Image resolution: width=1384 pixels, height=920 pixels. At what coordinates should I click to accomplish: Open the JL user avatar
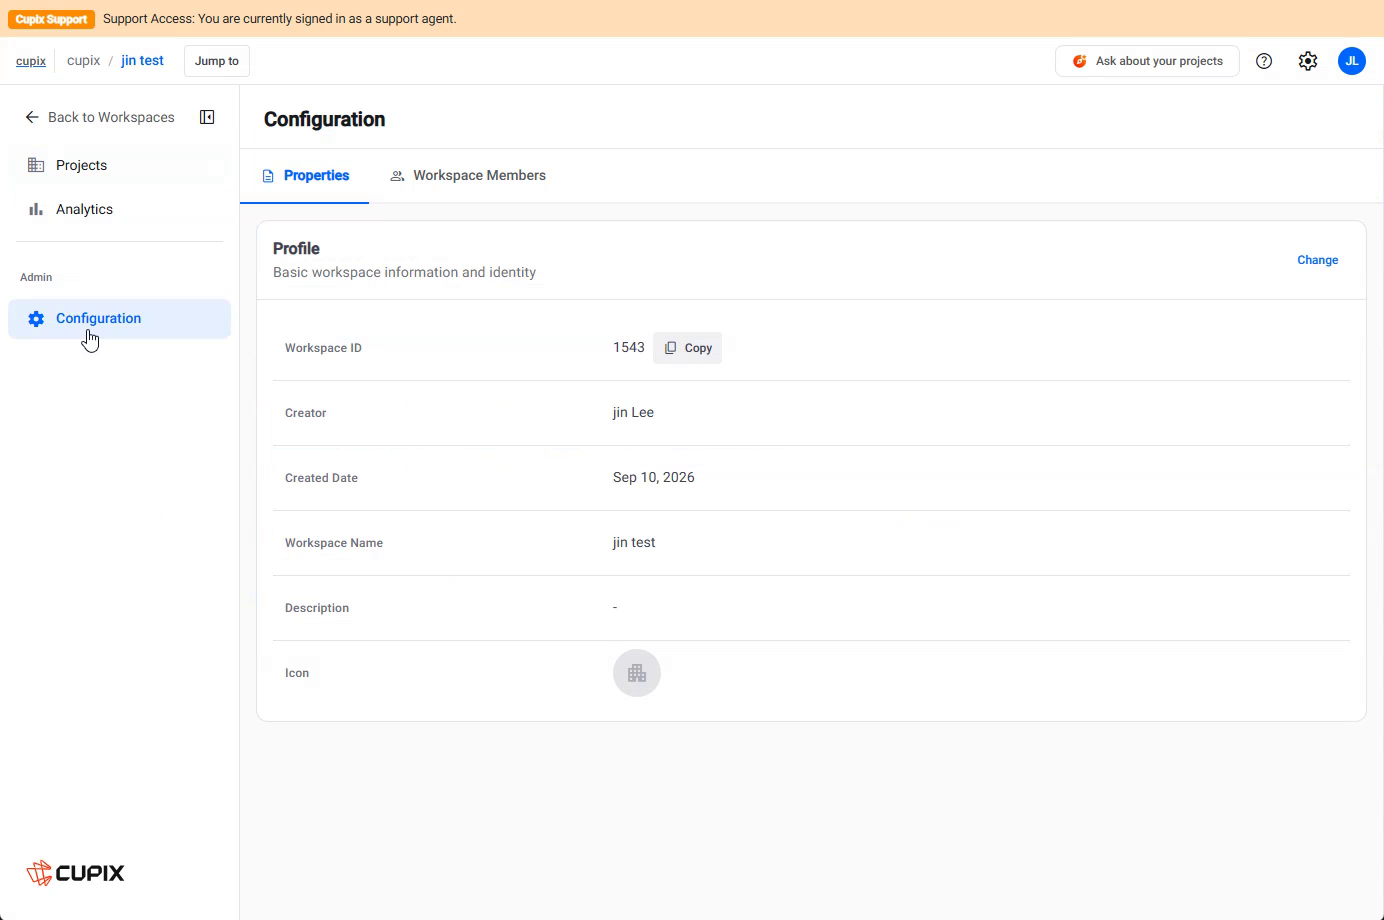(1352, 61)
